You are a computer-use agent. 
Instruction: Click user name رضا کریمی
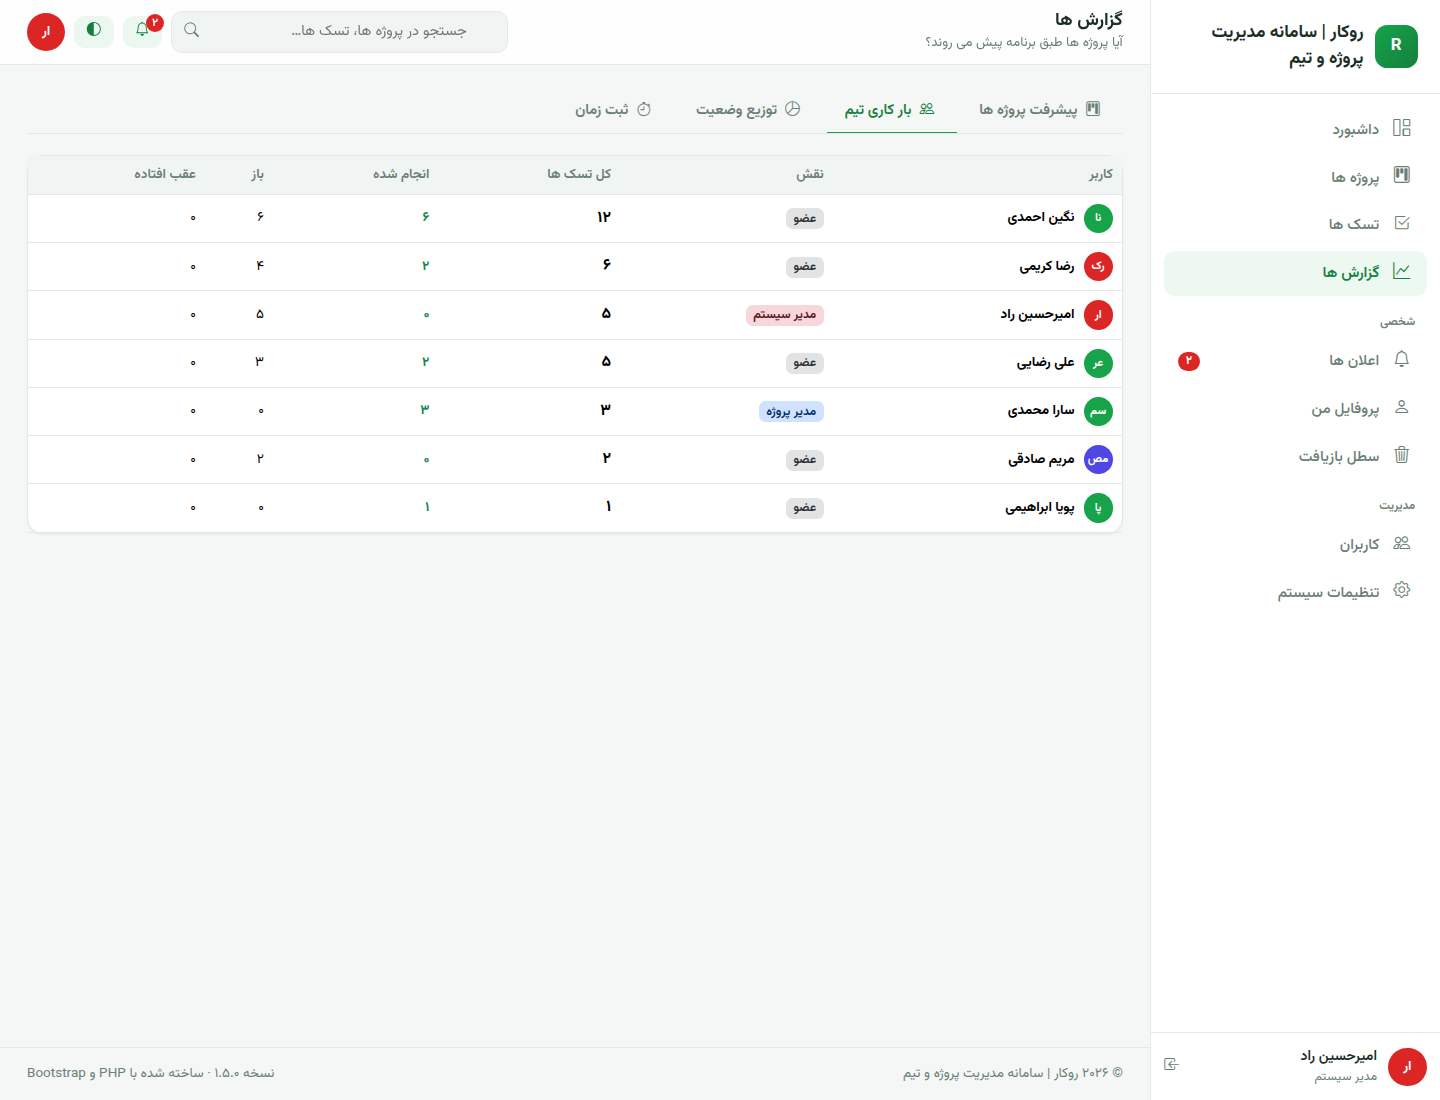(1047, 266)
